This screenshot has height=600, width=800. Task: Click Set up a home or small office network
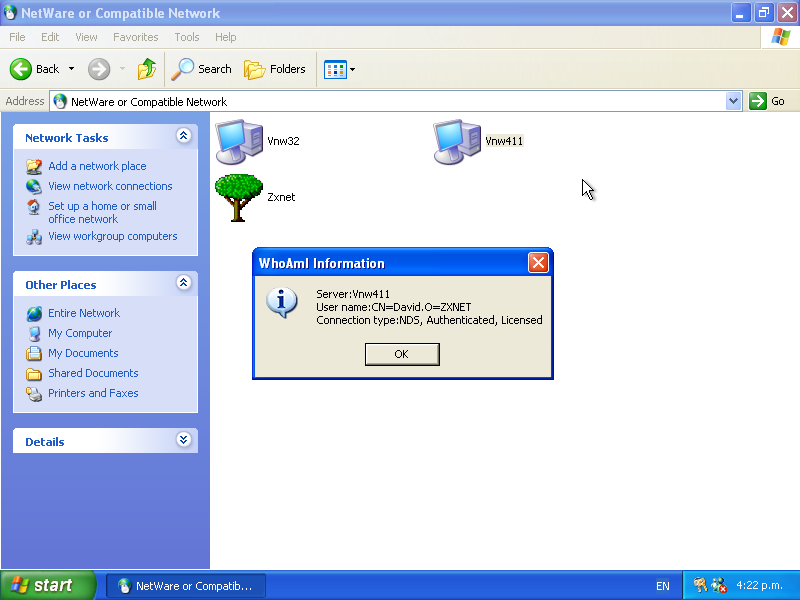pos(102,213)
